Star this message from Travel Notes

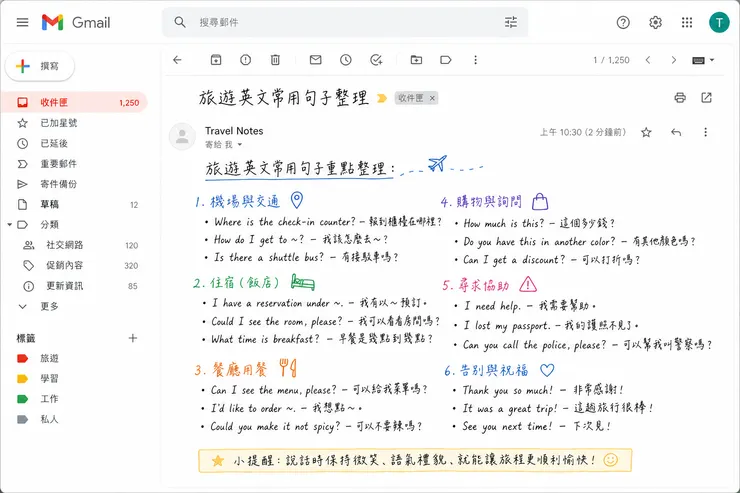tap(646, 133)
